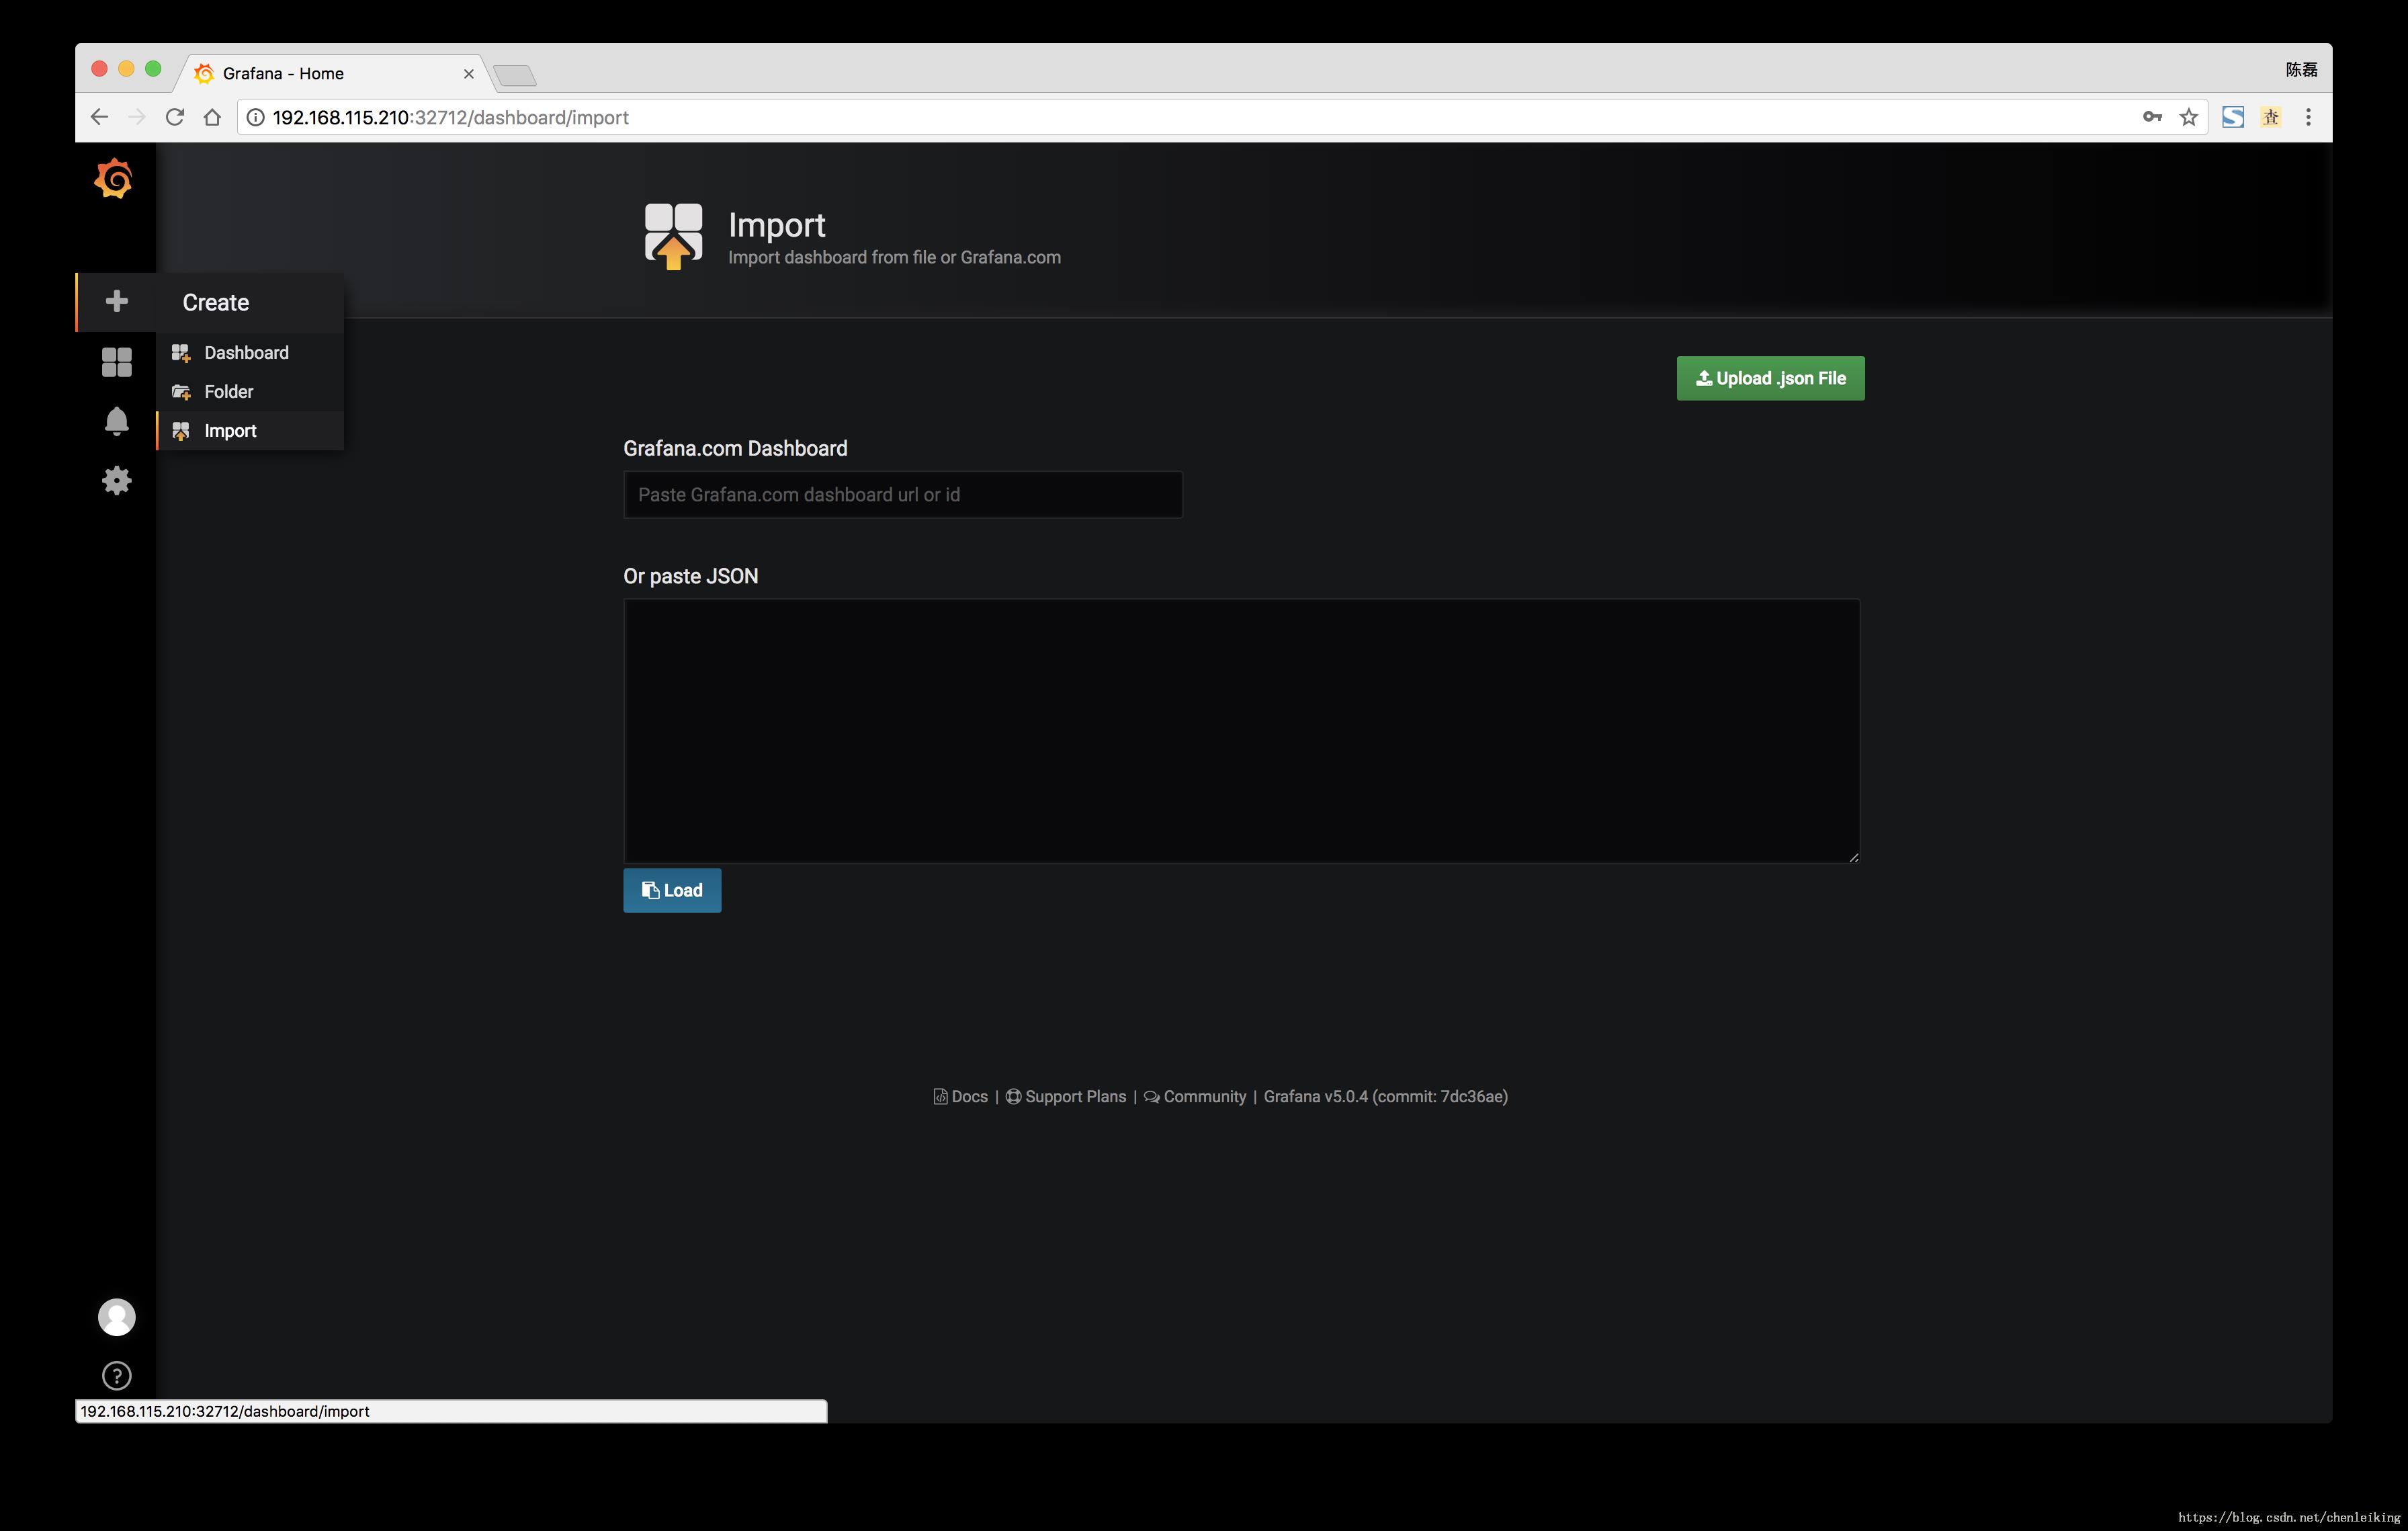Open the Chrome three-dot menu
The width and height of the screenshot is (2408, 1531).
click(x=2308, y=117)
